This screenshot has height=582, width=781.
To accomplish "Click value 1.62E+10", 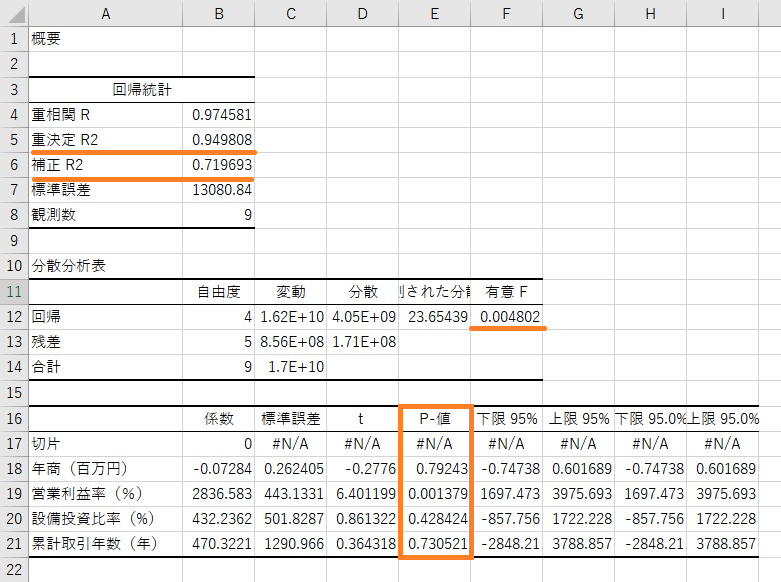I will pos(292,316).
